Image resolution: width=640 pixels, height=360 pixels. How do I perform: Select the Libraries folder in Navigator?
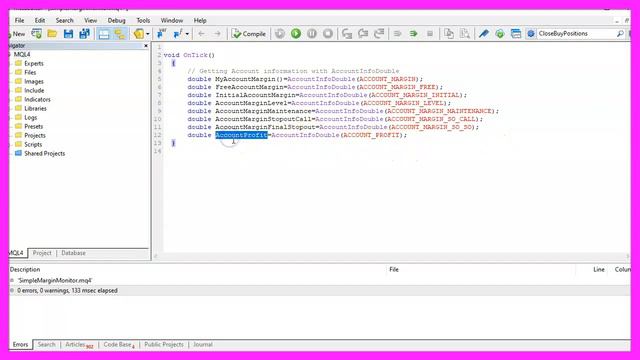click(x=35, y=108)
